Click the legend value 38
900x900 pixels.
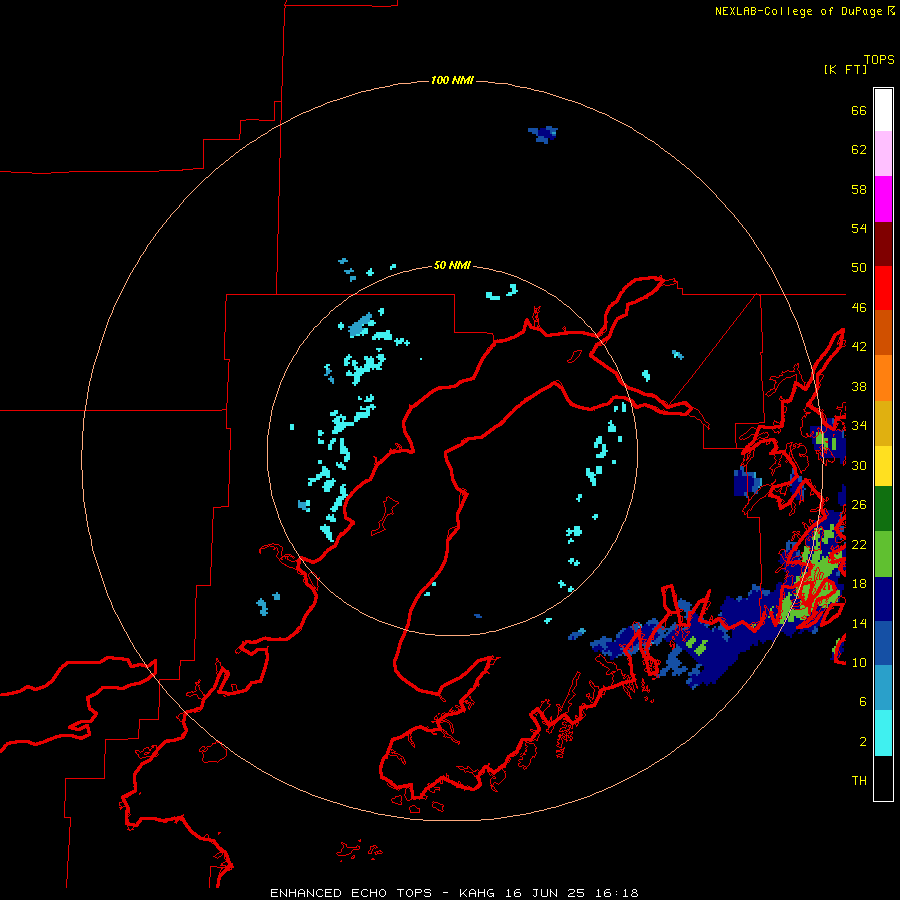(x=859, y=386)
